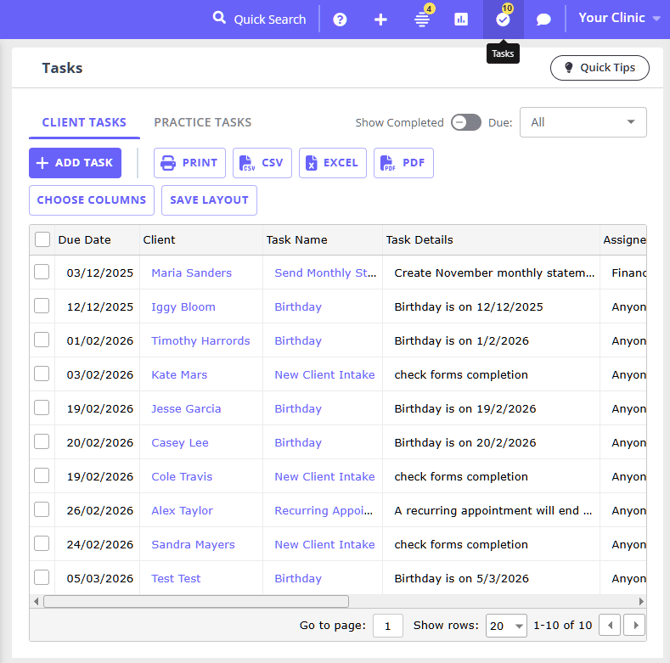Click the horizontal table scrollbar
The width and height of the screenshot is (670, 663).
click(196, 601)
